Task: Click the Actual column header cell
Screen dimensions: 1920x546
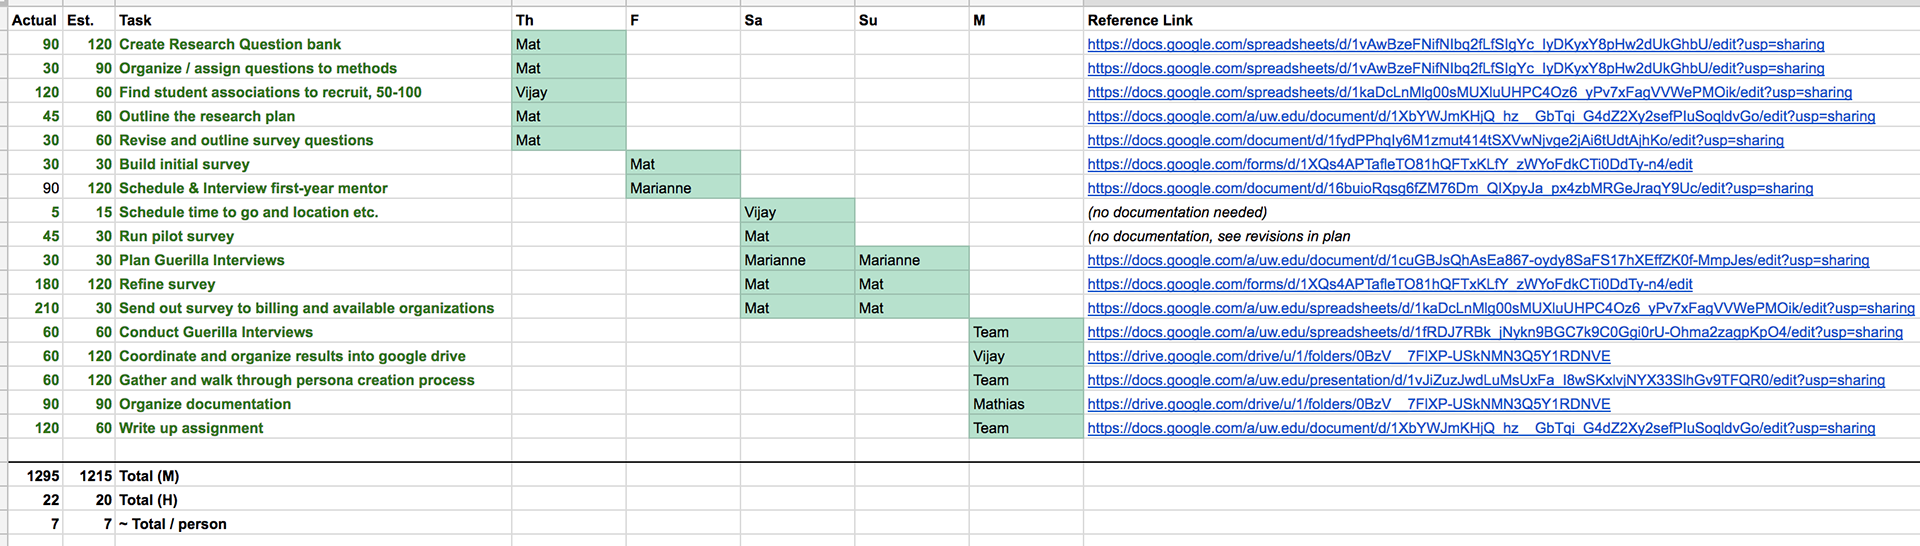Action: [x=34, y=20]
